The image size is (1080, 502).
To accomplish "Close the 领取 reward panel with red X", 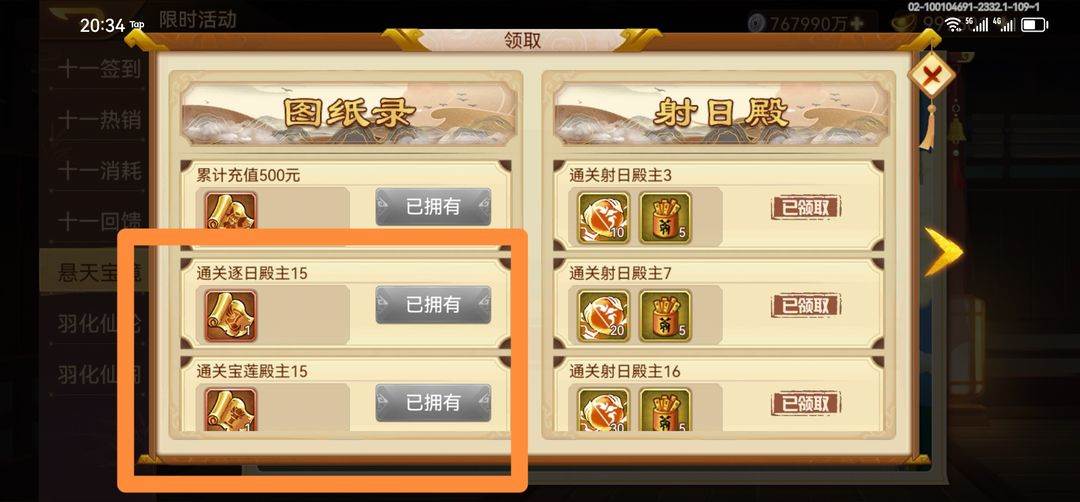I will (931, 74).
